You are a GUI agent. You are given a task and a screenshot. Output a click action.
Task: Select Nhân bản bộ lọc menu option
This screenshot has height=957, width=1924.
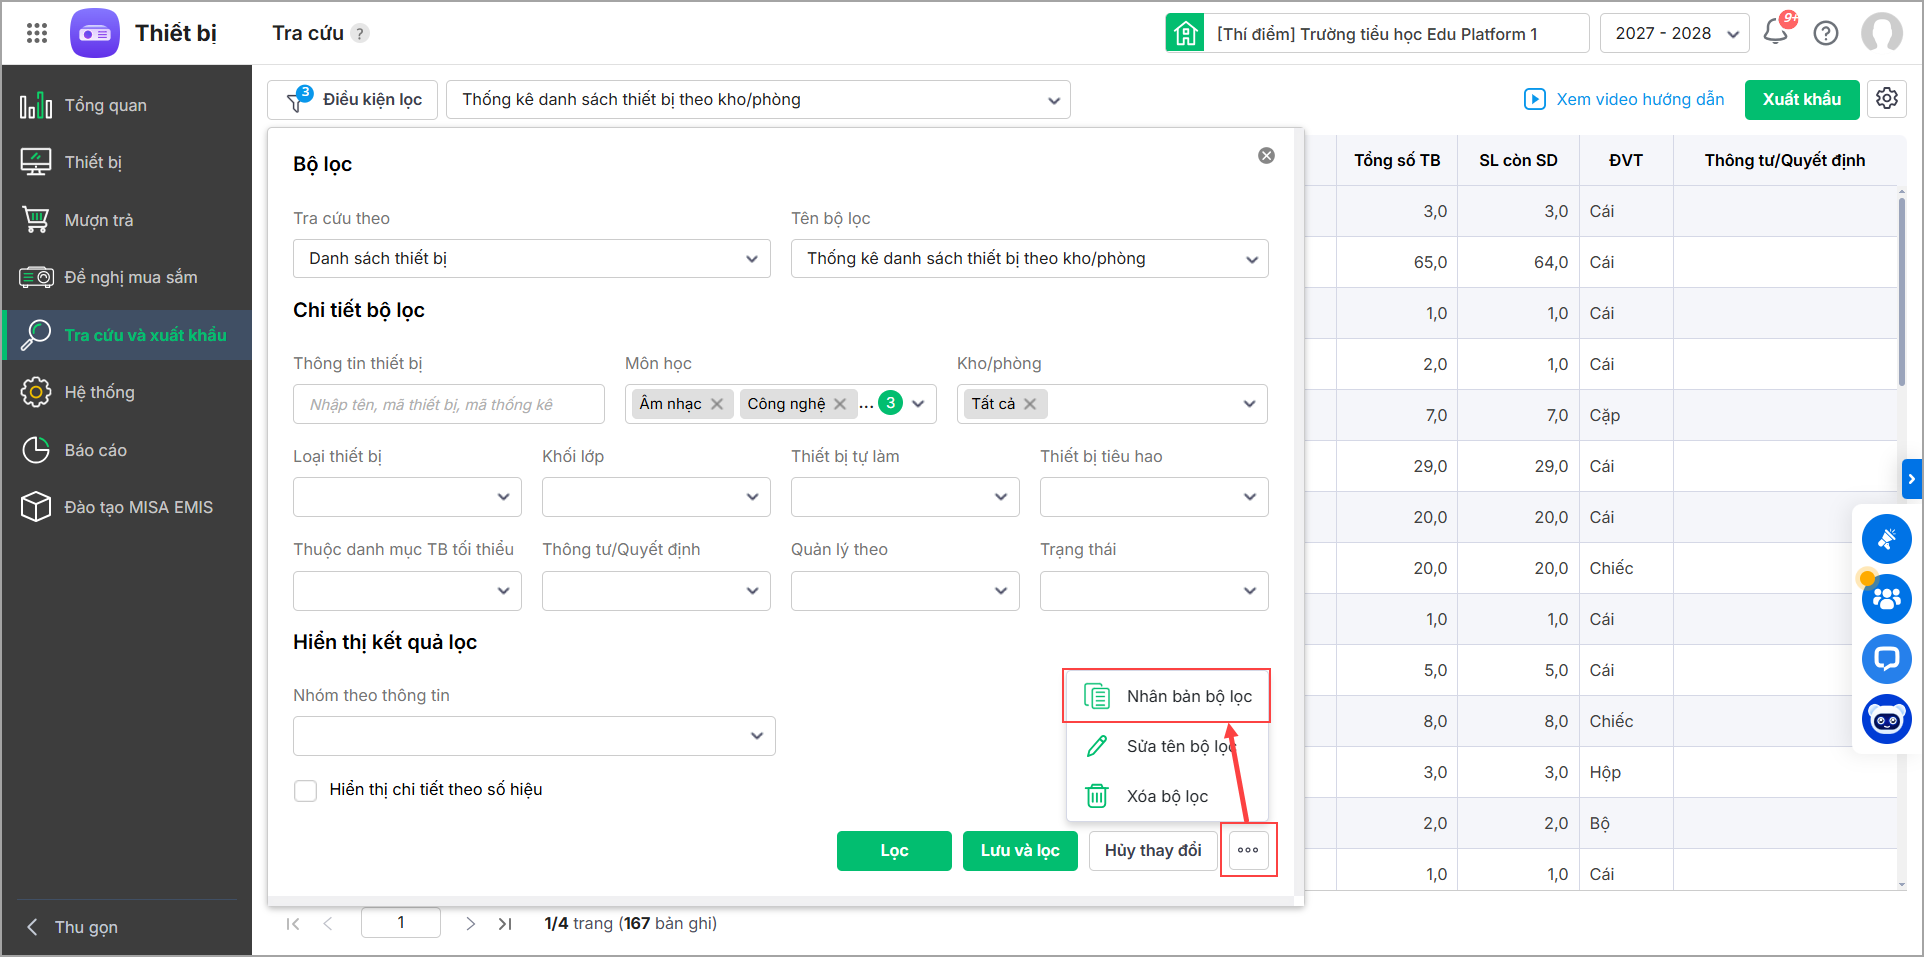(1188, 696)
